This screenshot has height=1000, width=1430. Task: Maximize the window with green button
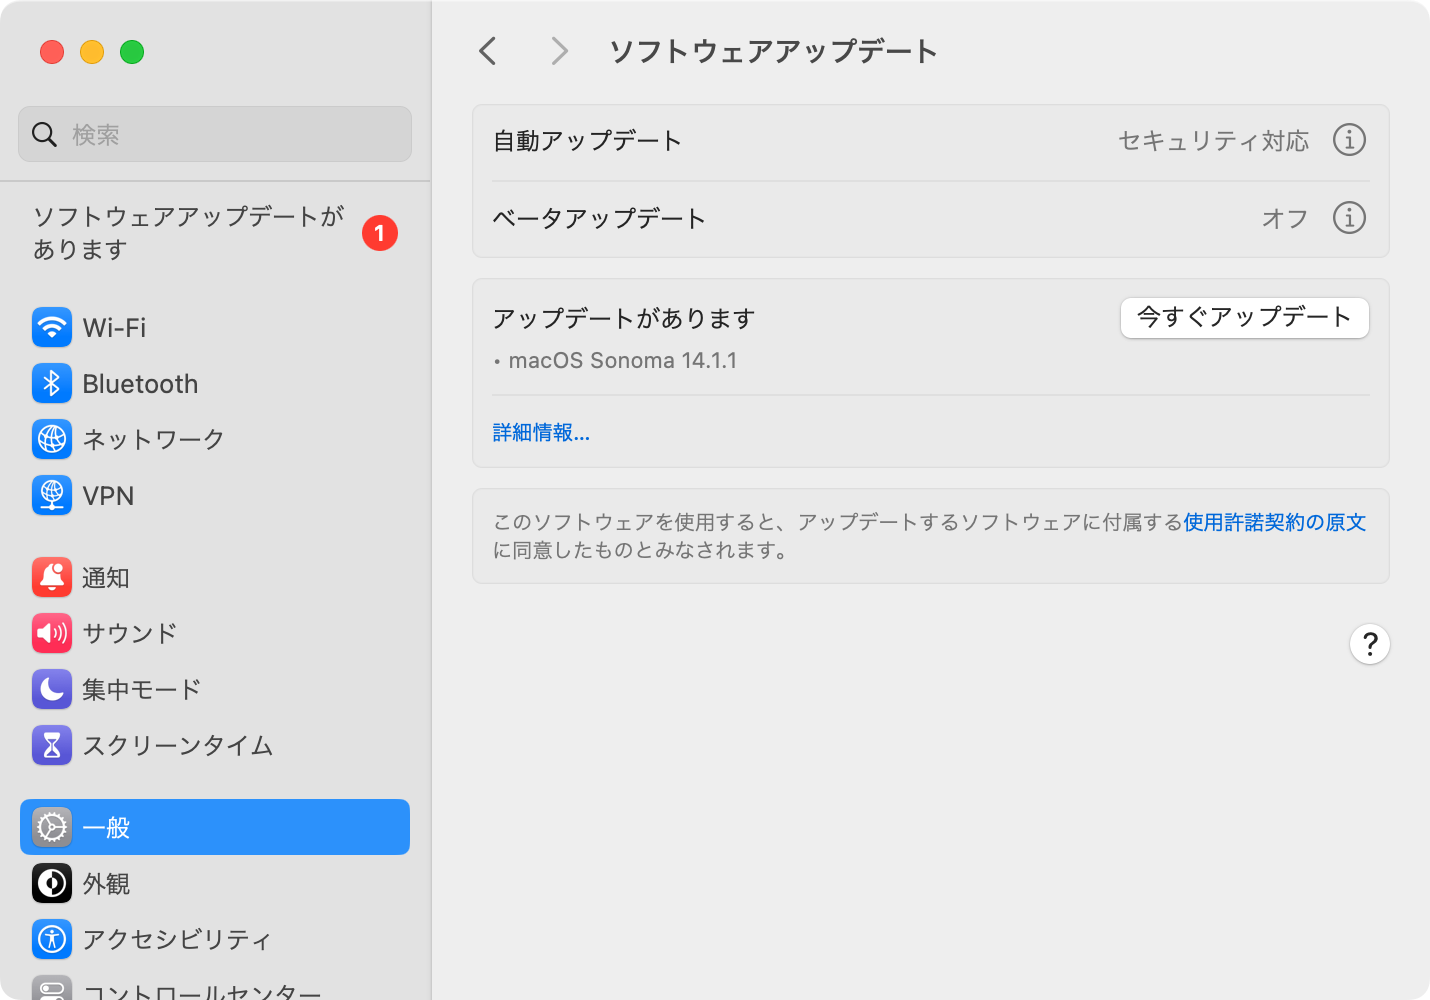(132, 52)
